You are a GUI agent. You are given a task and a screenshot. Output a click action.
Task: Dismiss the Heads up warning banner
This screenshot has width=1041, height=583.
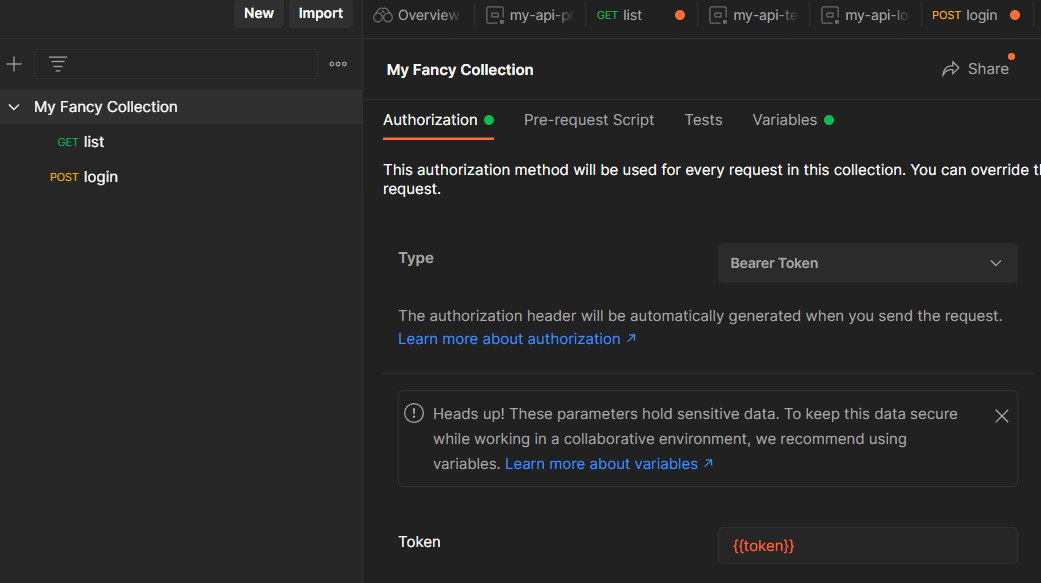click(1001, 416)
